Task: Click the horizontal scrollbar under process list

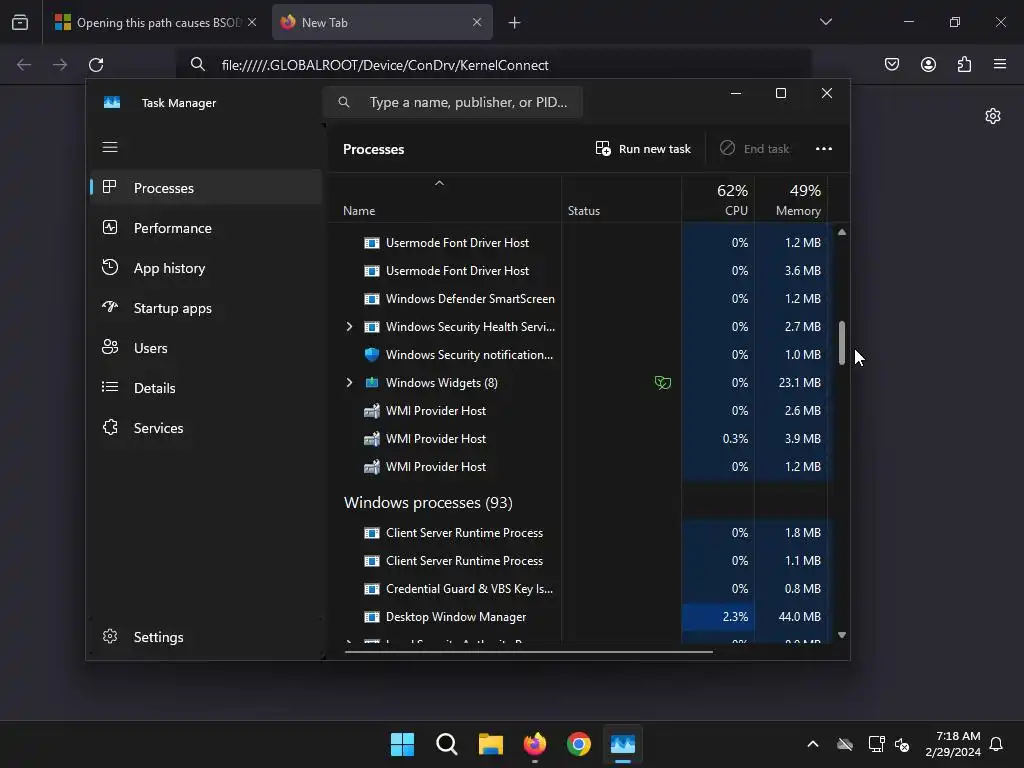Action: pyautogui.click(x=528, y=651)
